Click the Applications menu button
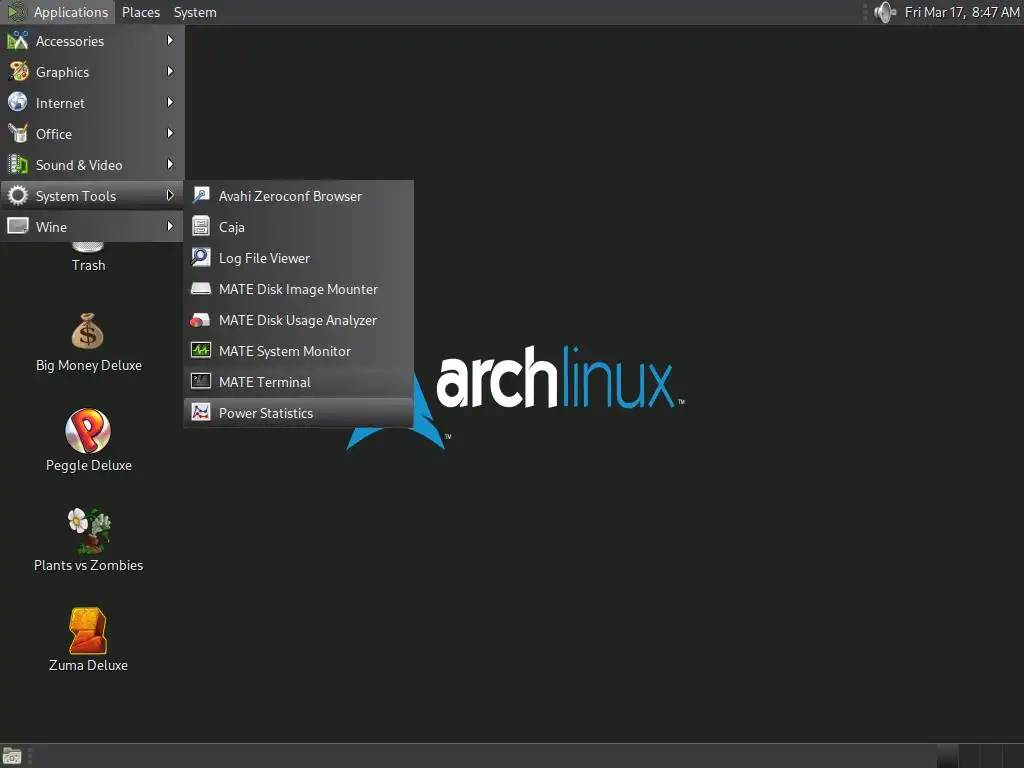The image size is (1024, 768). (x=57, y=12)
